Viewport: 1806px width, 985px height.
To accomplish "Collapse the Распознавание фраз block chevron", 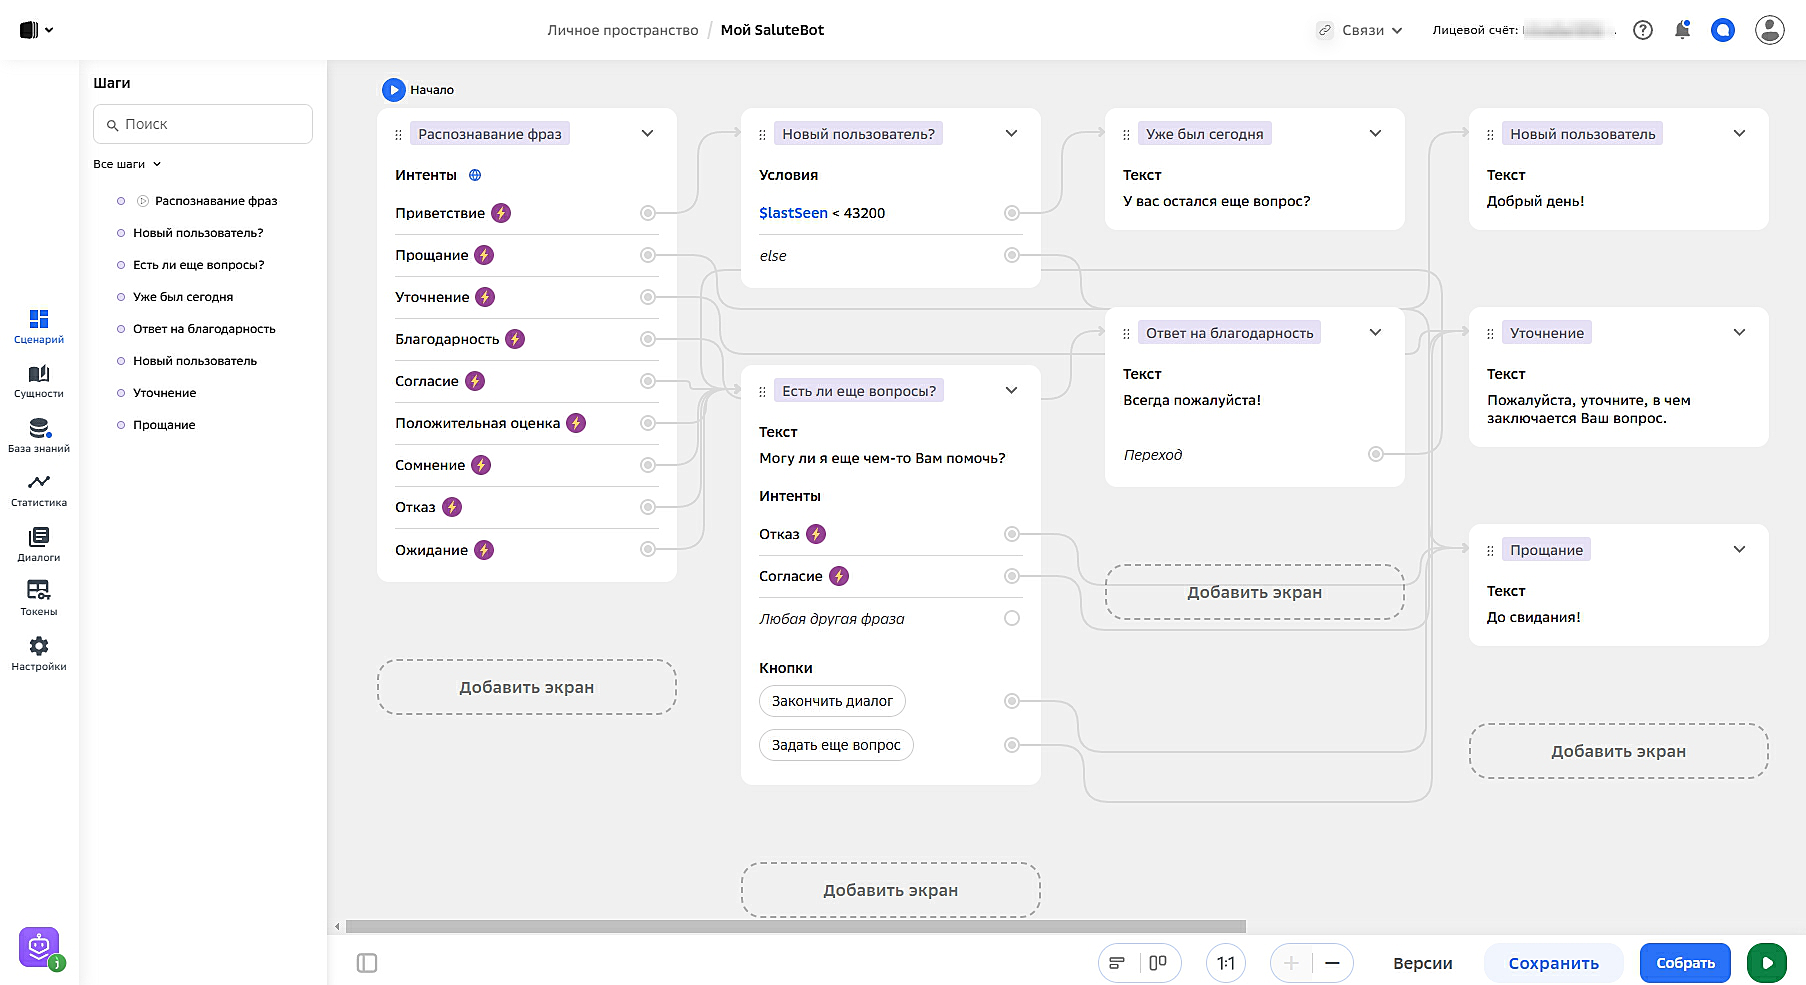I will point(647,134).
